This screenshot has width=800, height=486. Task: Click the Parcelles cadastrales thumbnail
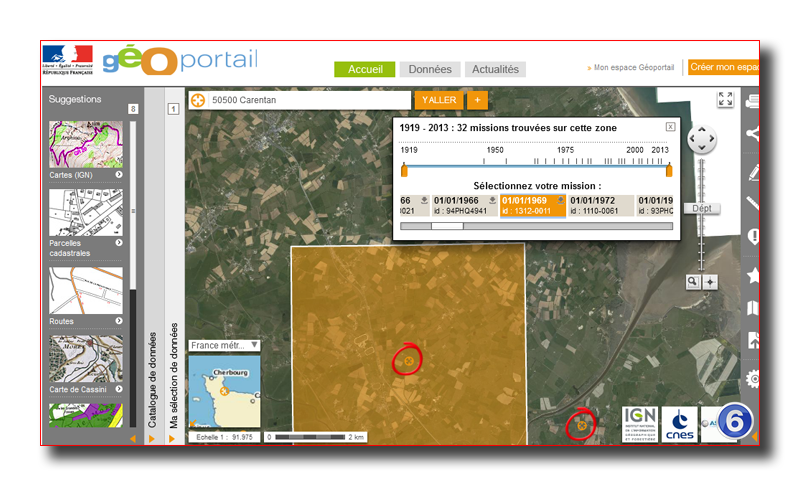[x=86, y=213]
